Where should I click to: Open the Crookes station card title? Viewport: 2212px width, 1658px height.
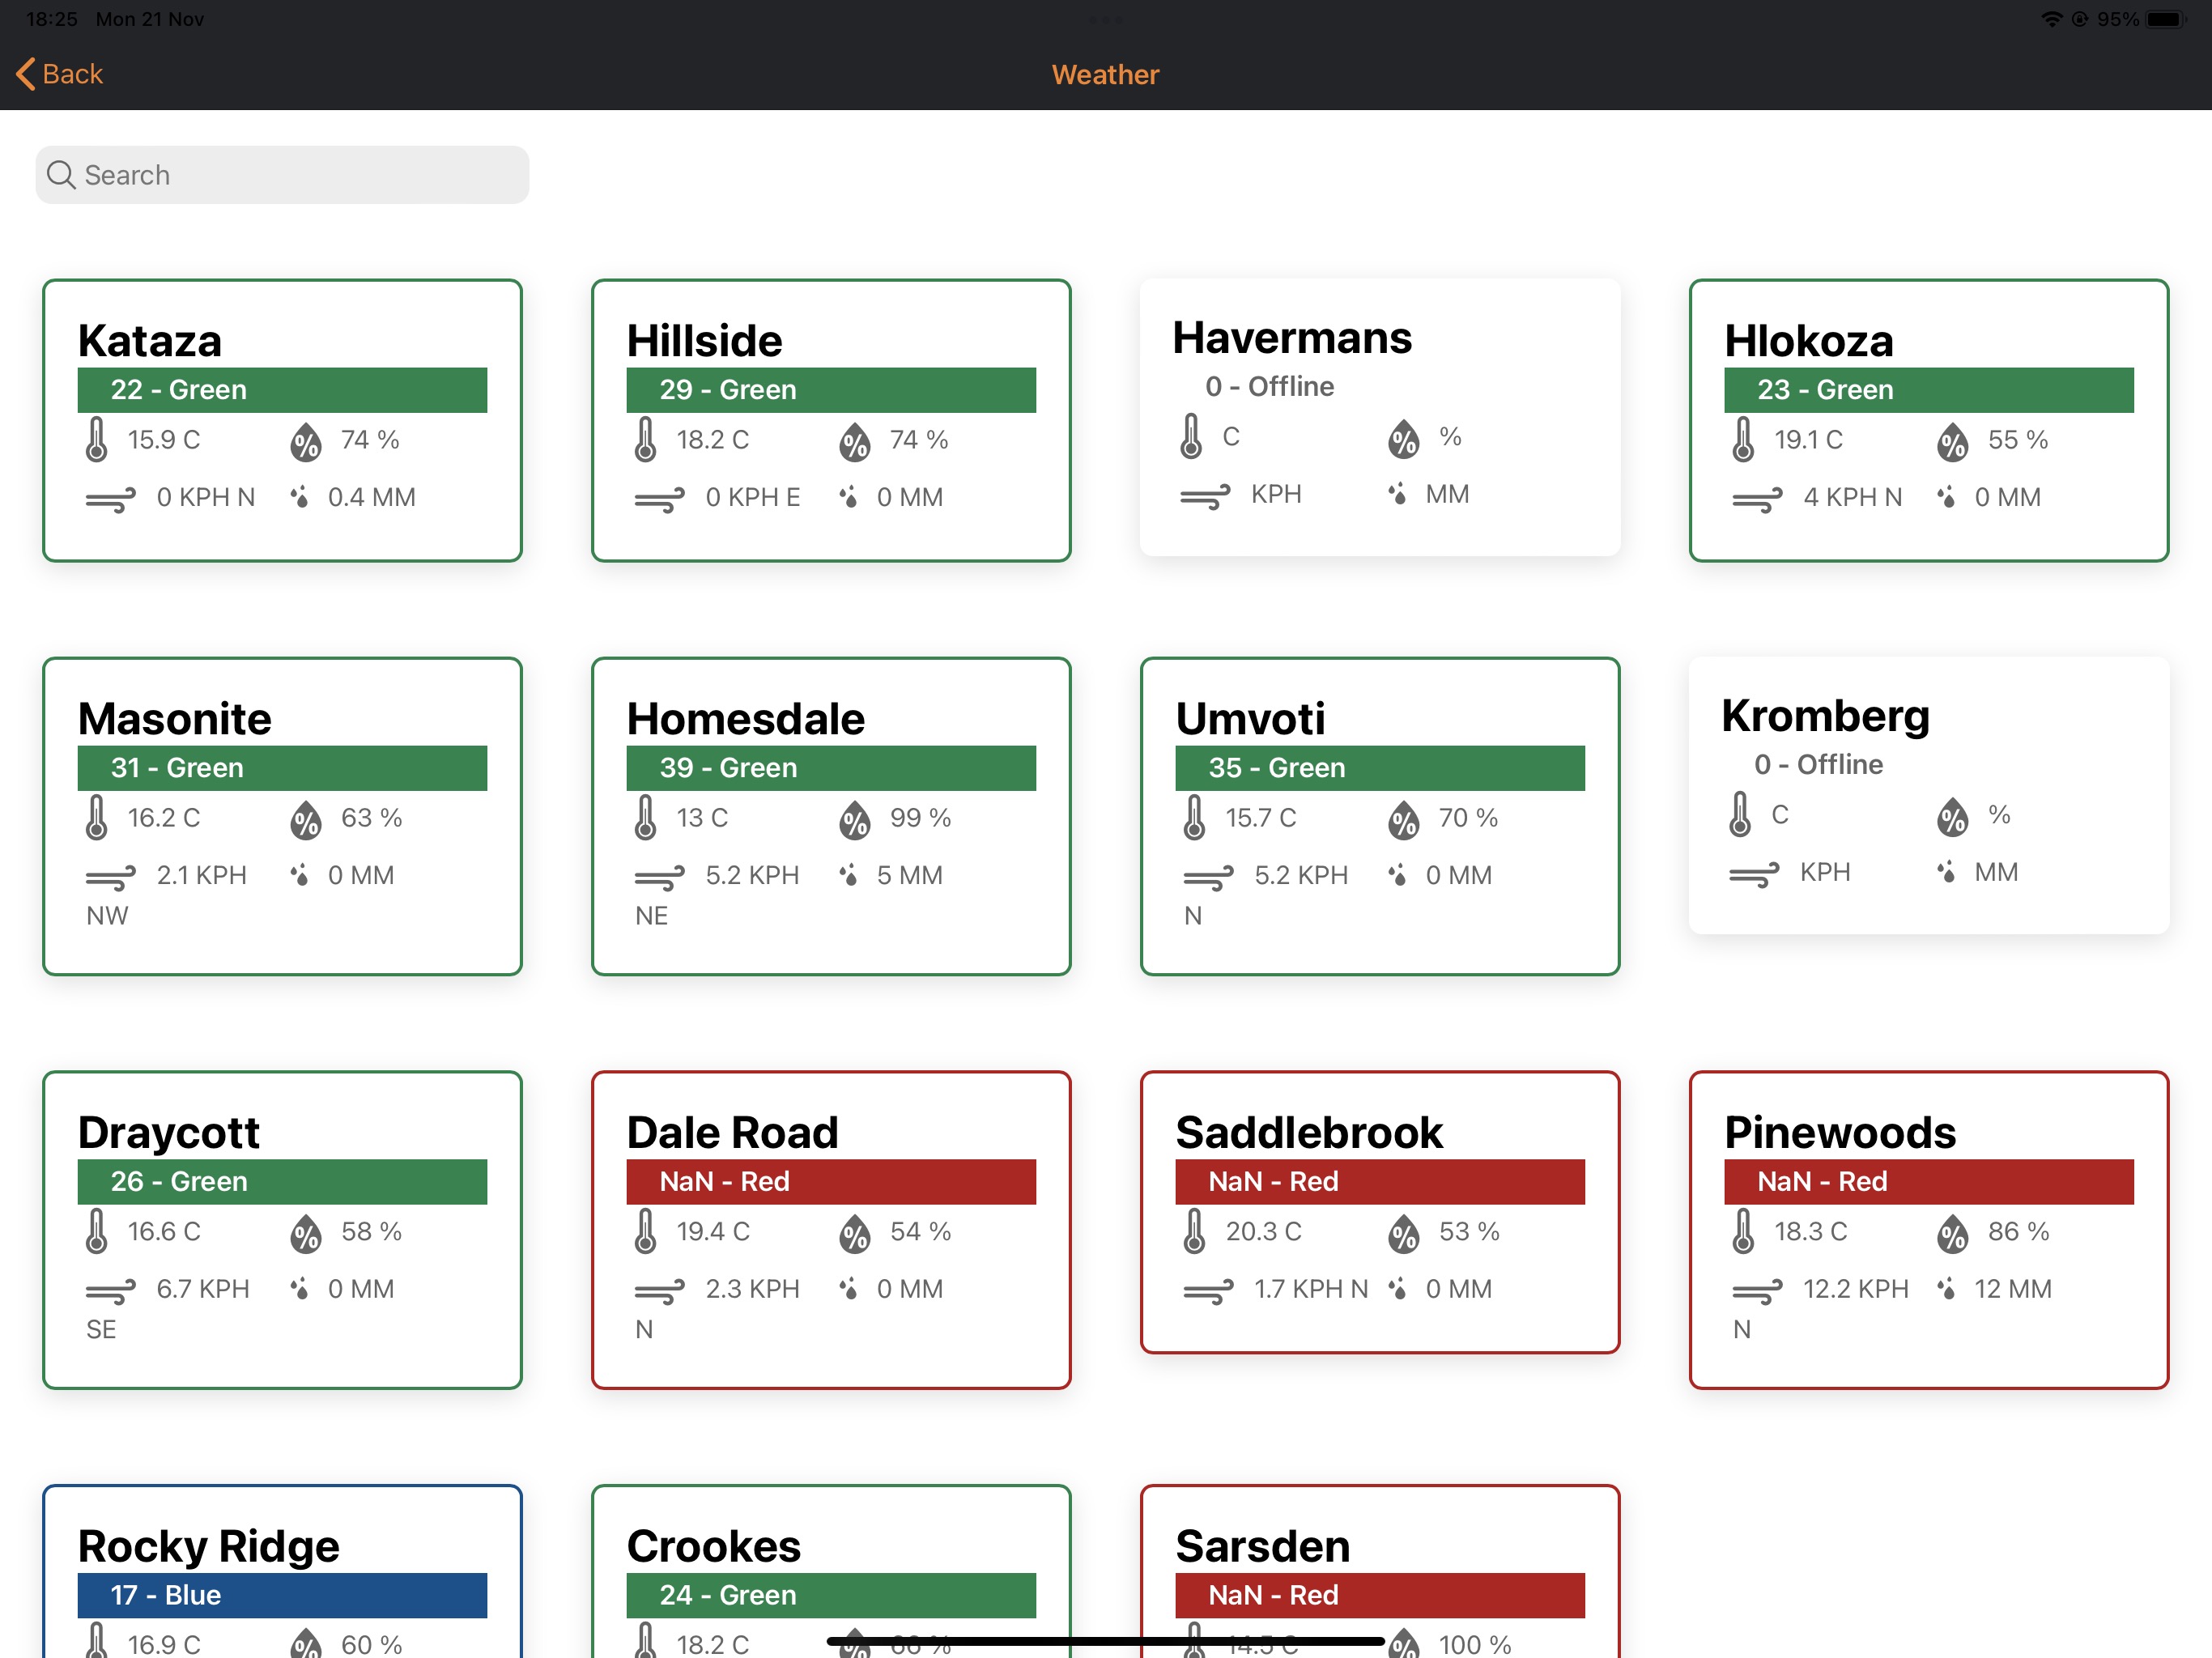point(713,1546)
